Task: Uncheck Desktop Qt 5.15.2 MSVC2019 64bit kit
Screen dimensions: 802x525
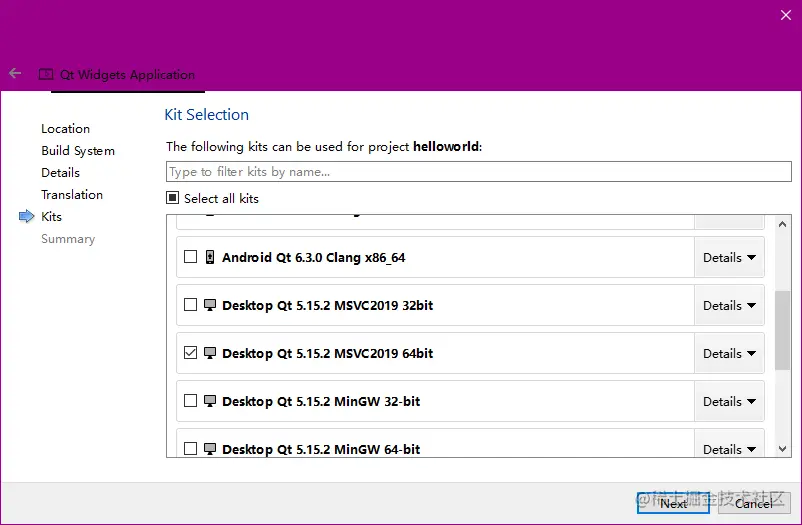Action: coord(190,353)
